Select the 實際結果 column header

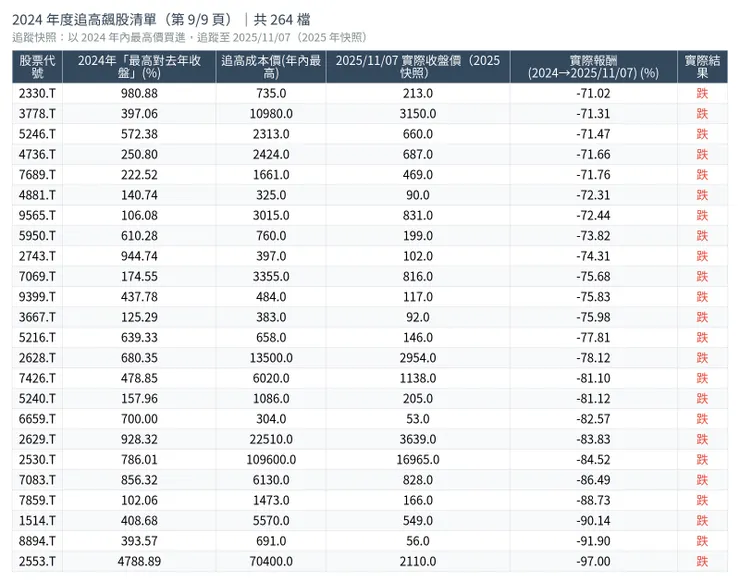[702, 66]
